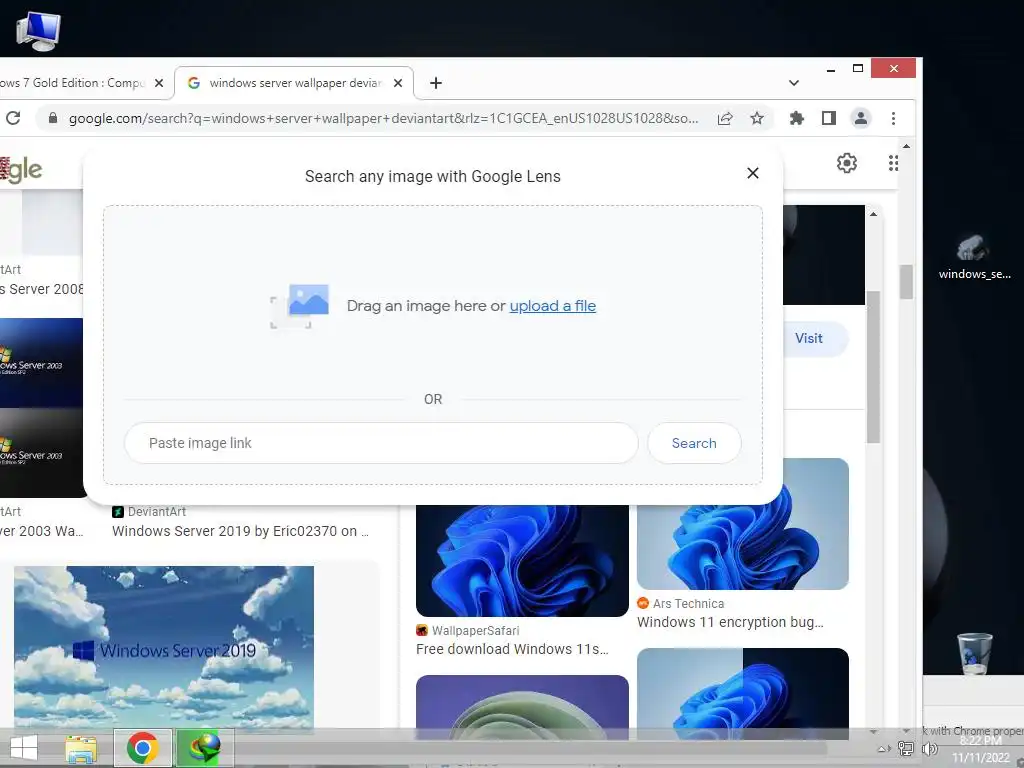This screenshot has width=1024, height=768.
Task: Open the split light-dark Windows 11 thumbnail
Action: tap(743, 694)
